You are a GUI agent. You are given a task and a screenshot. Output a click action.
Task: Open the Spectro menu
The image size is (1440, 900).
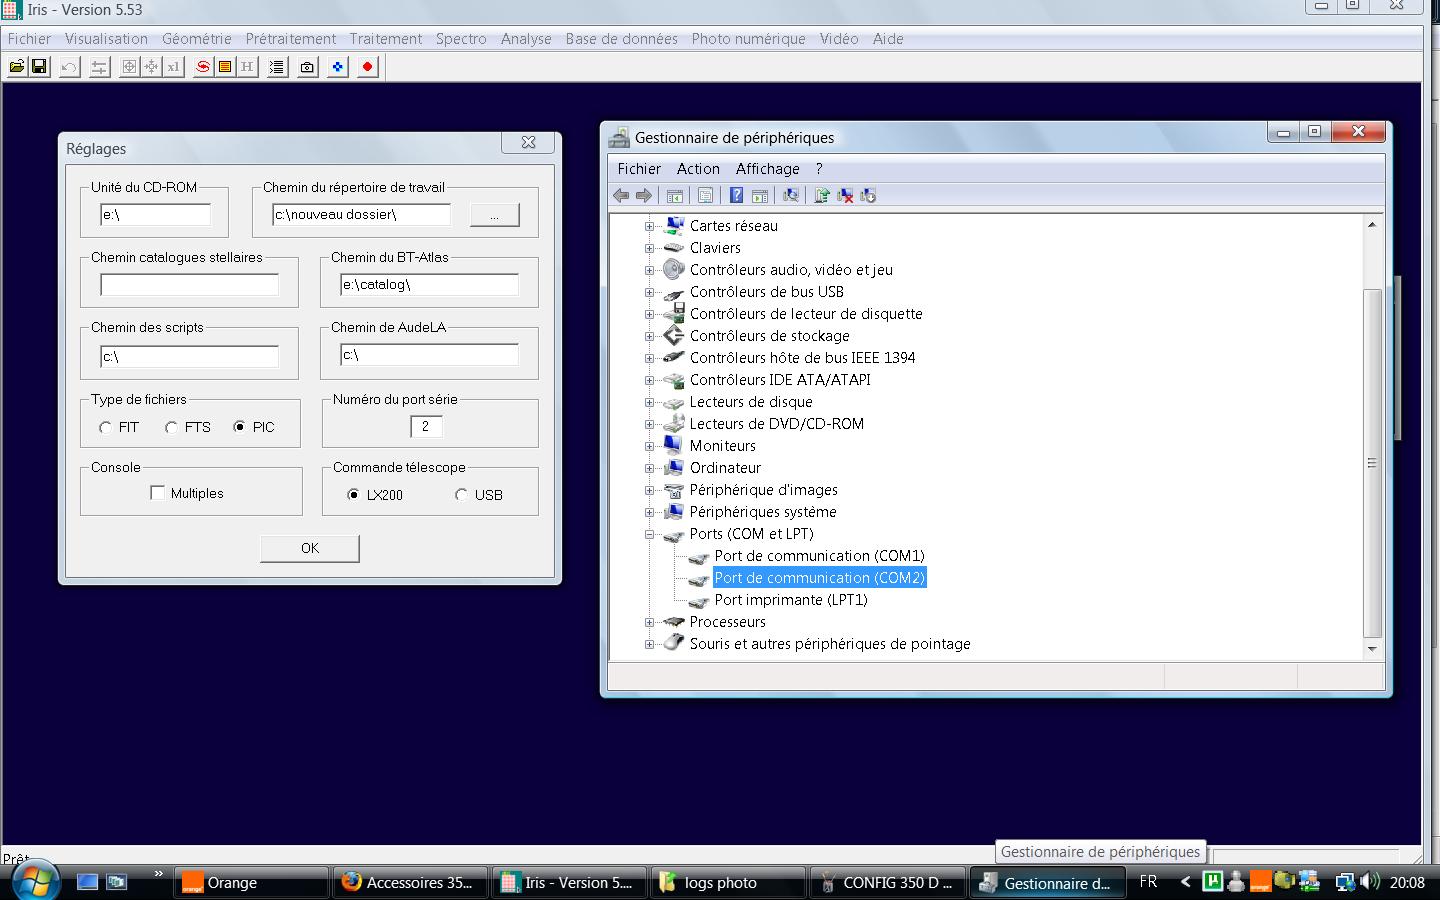point(461,39)
